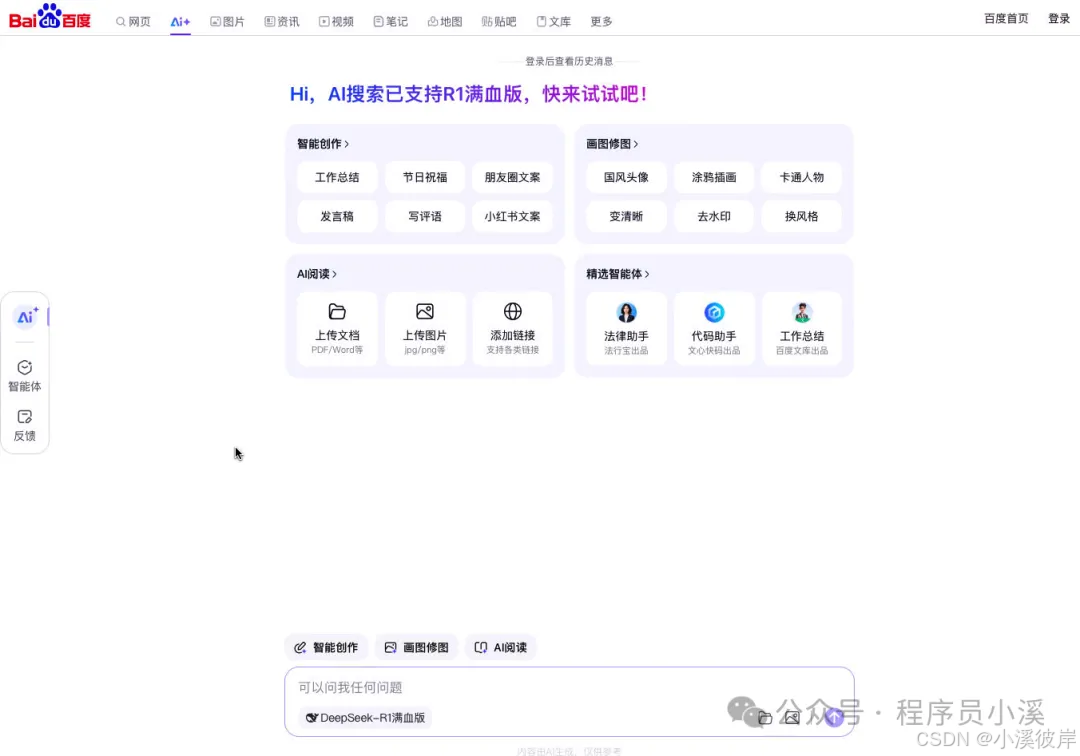Select the 国风头像 image option
The height and width of the screenshot is (756, 1080).
[626, 177]
